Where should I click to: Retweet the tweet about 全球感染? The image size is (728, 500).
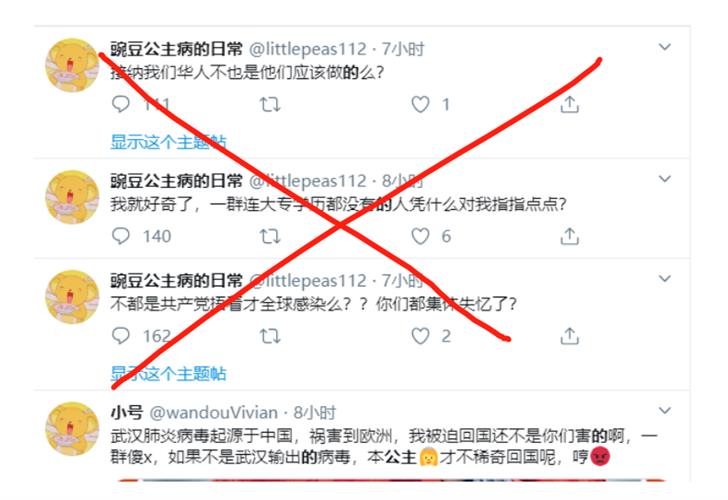(x=270, y=336)
